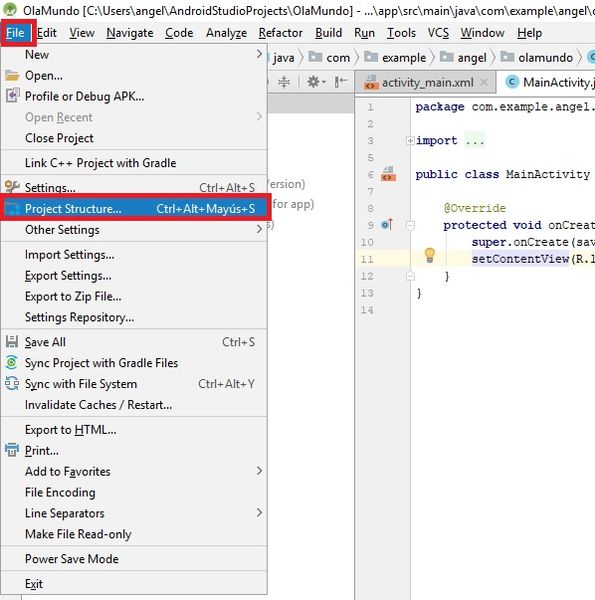The width and height of the screenshot is (595, 600).
Task: Click the scroll from source crosshair icon
Action: 284,82
